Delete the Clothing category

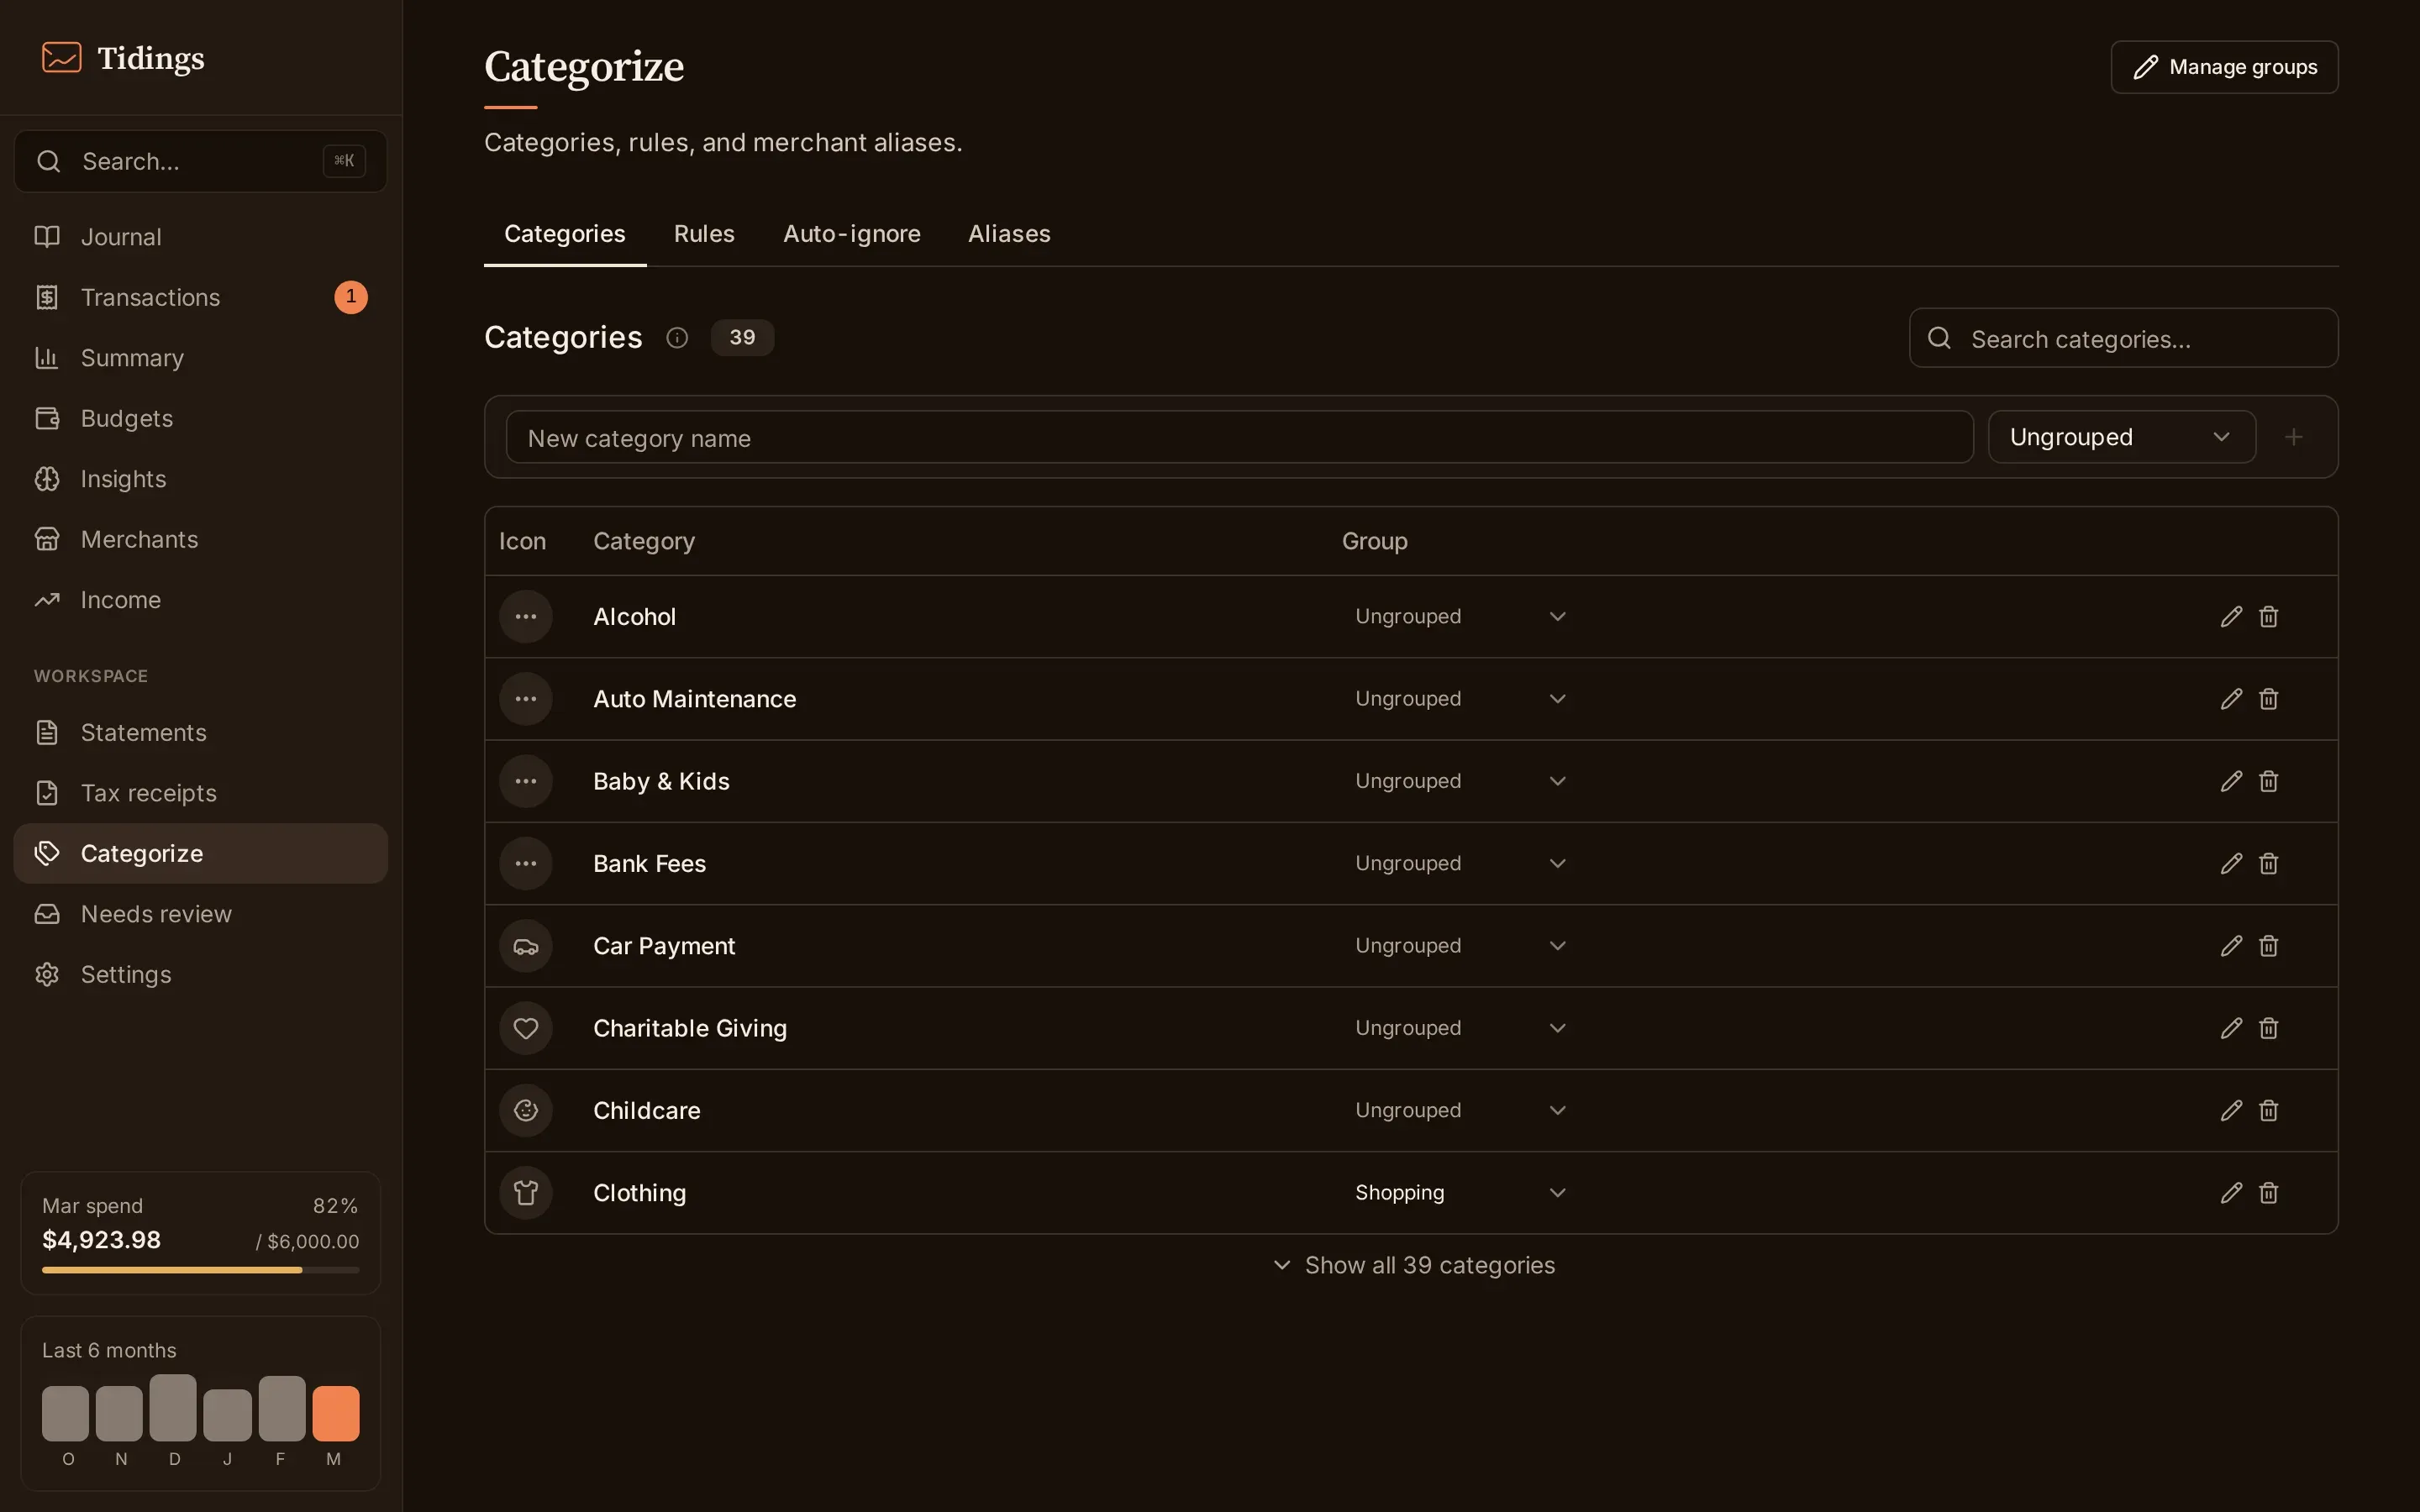(x=2269, y=1193)
